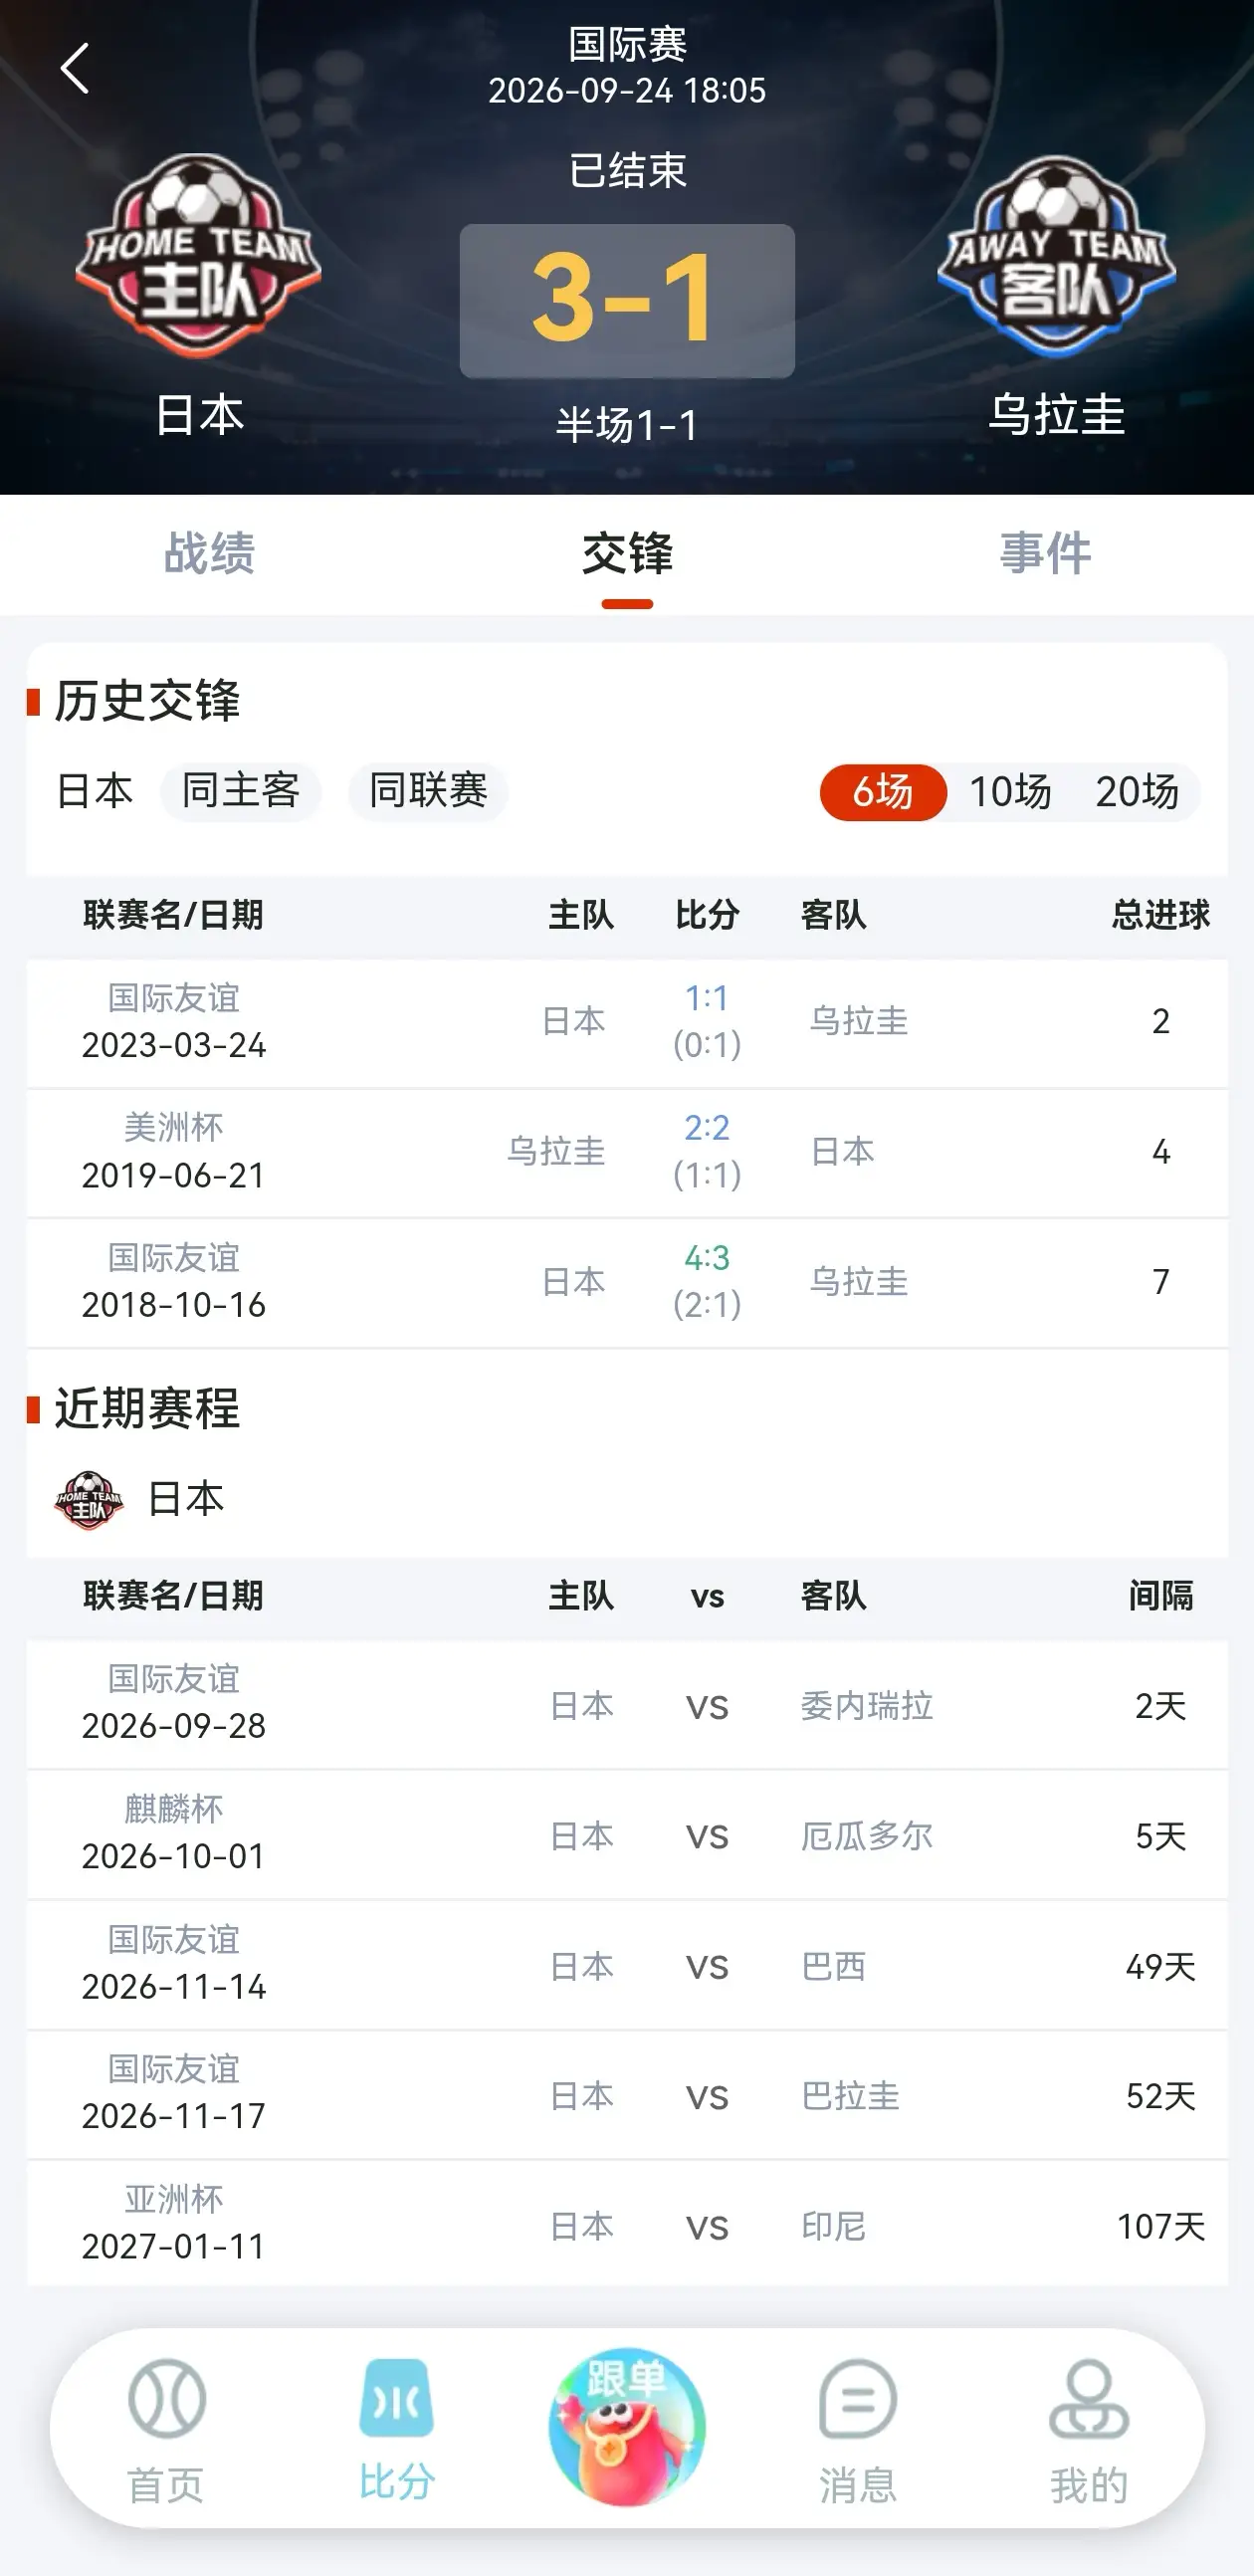Tap 总进球 column header
1254x2576 pixels.
click(1161, 914)
